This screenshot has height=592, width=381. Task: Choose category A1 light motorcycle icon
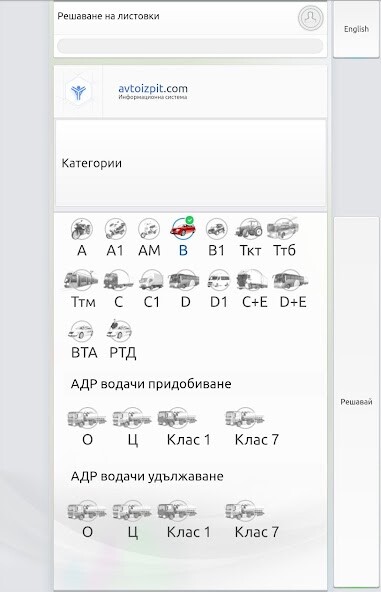(115, 229)
